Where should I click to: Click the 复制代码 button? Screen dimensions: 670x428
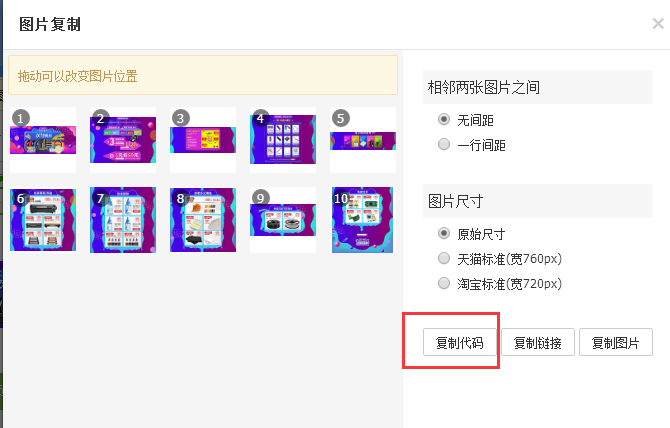click(460, 342)
